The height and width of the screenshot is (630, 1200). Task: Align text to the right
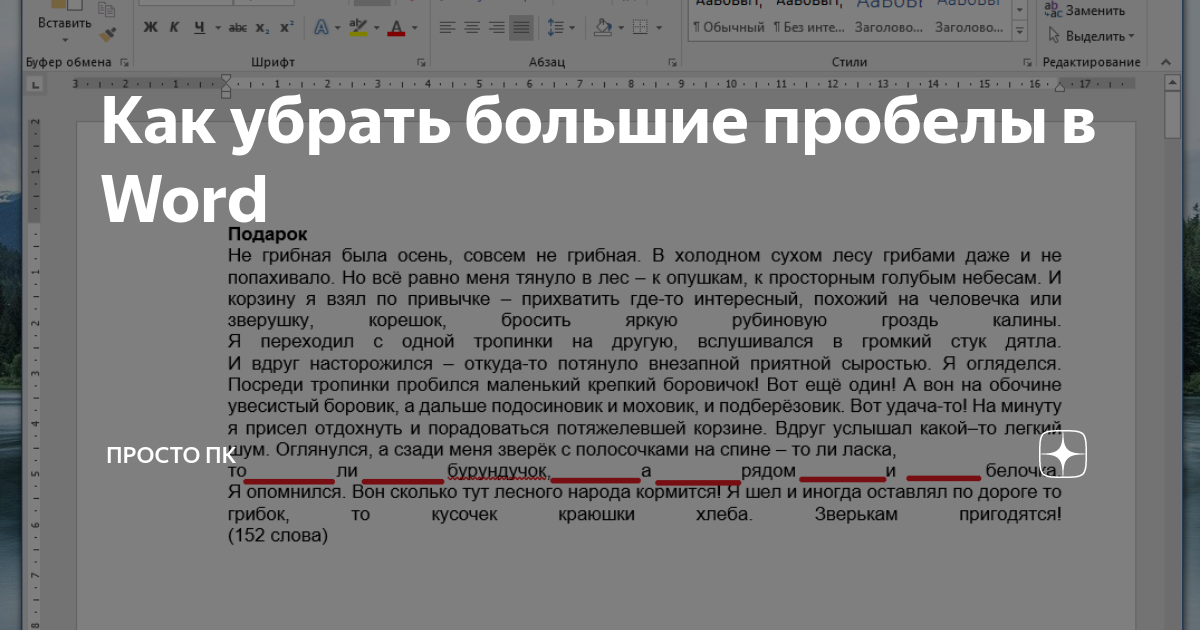pyautogui.click(x=496, y=27)
